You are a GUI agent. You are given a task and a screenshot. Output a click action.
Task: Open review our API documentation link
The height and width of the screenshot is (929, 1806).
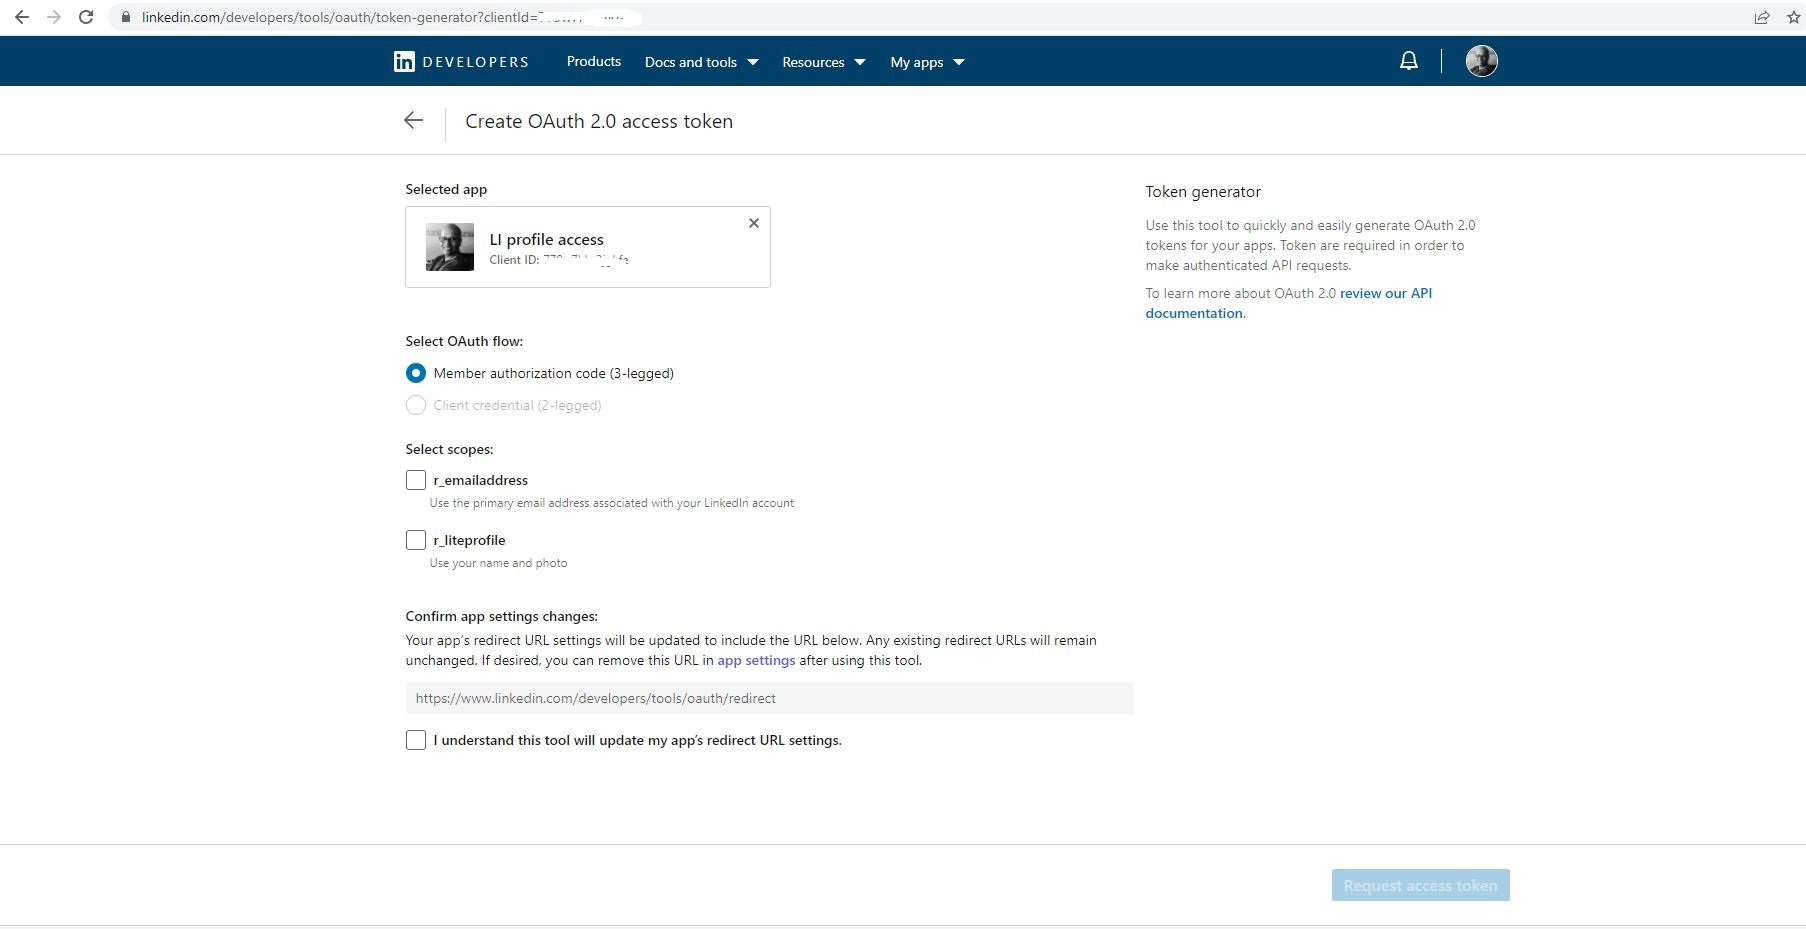(1288, 303)
